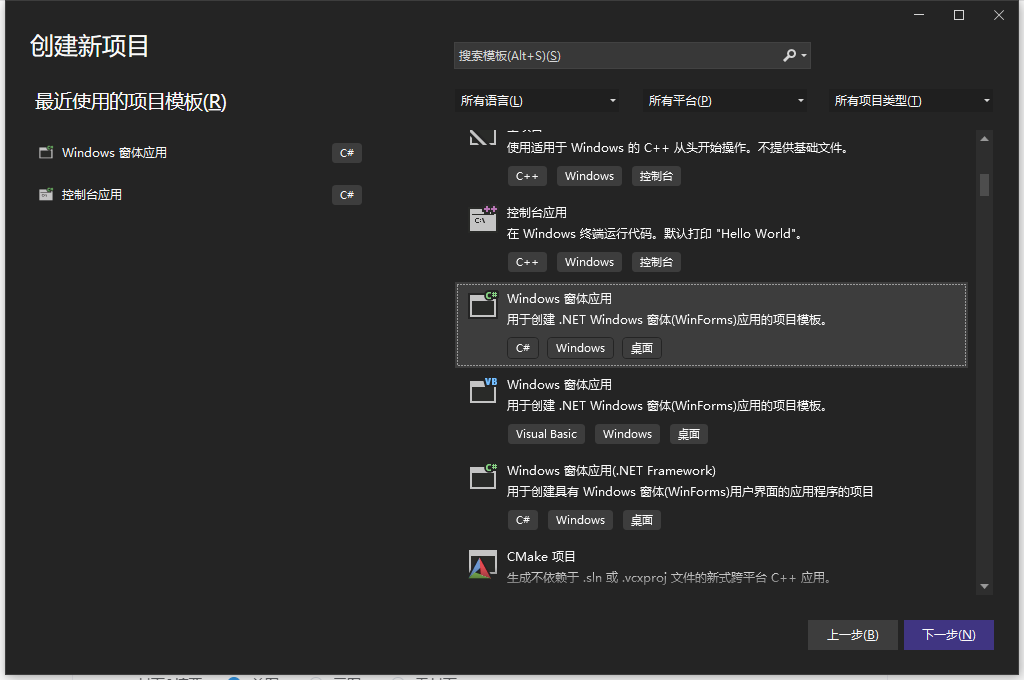Open the 所有语言 language filter dropdown
This screenshot has height=680, width=1024.
[536, 101]
